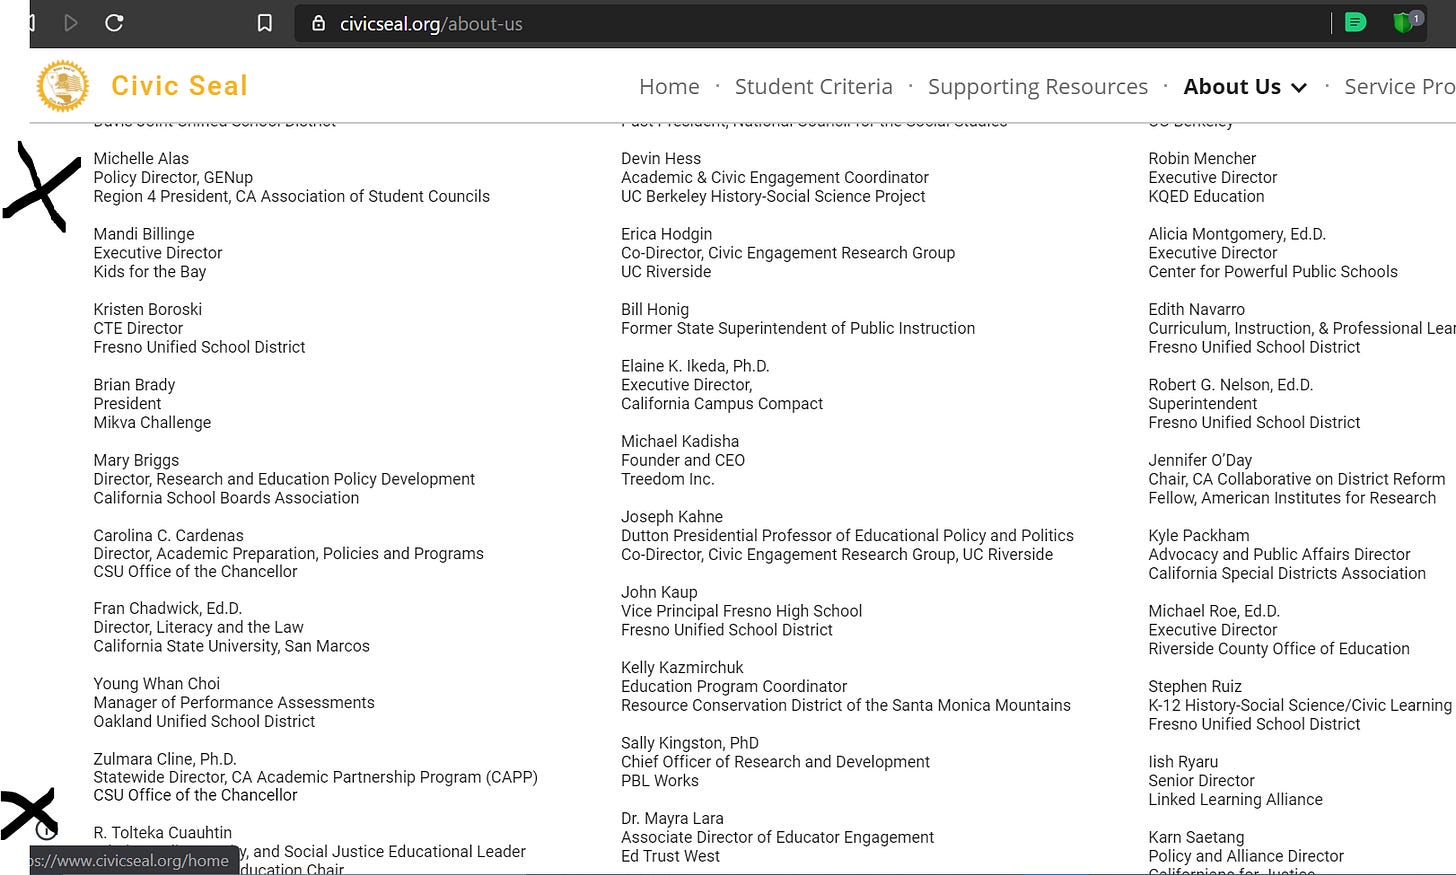Click the name Michael Kadisha

coord(680,441)
